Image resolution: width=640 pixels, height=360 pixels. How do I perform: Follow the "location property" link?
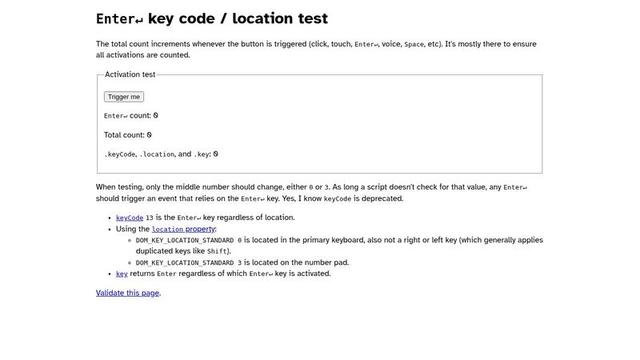click(x=184, y=229)
